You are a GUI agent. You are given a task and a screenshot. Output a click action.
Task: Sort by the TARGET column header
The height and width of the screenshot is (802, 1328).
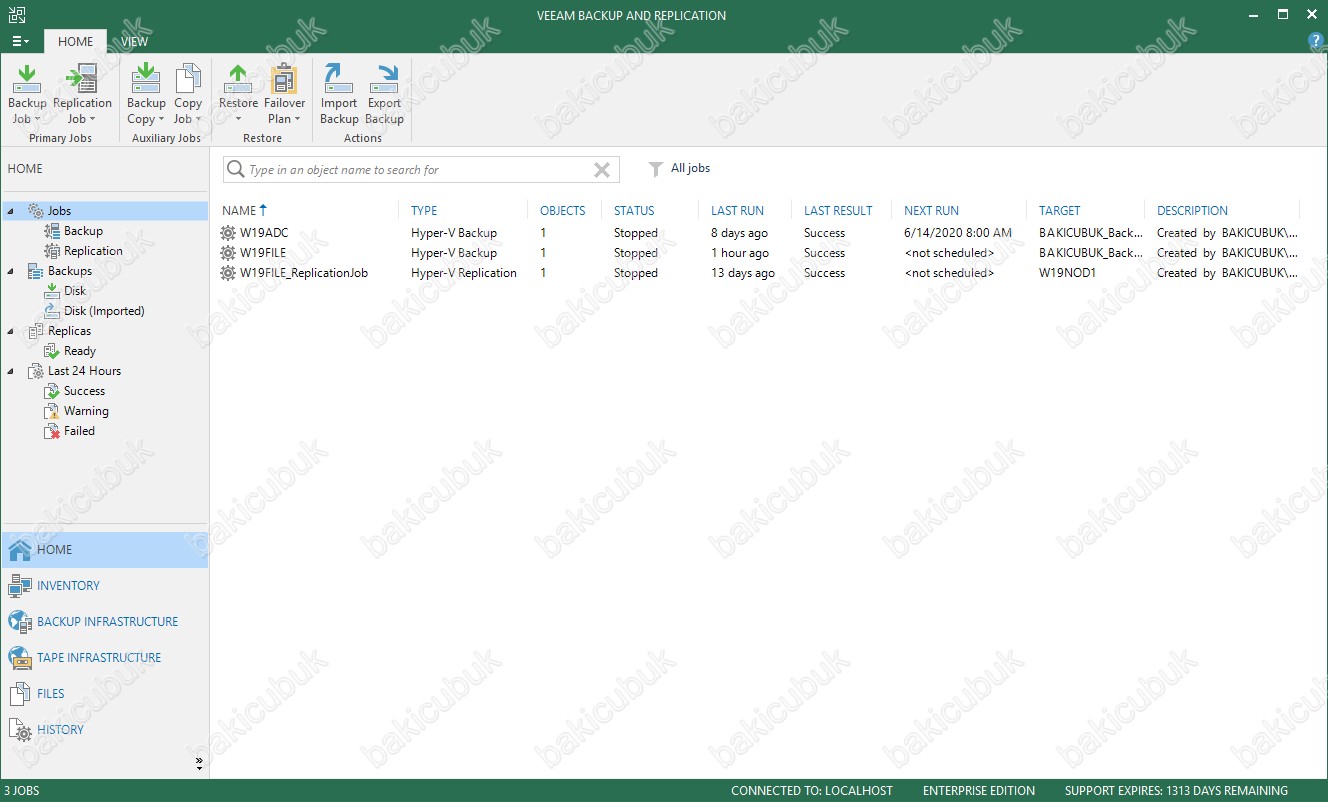pyautogui.click(x=1059, y=211)
